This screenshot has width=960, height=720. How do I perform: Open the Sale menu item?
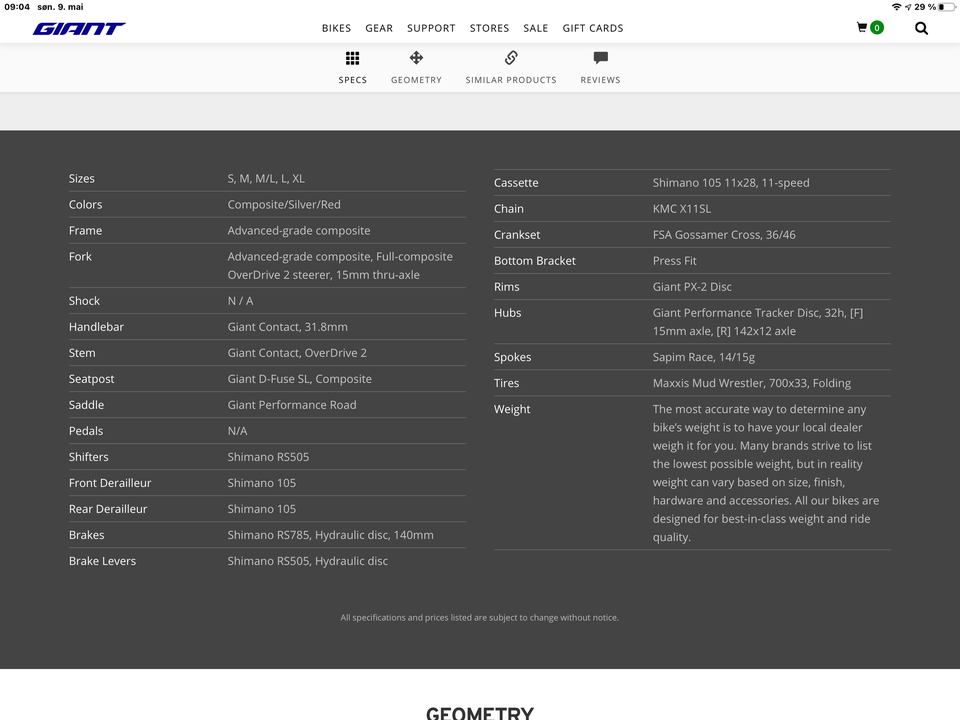tap(536, 28)
